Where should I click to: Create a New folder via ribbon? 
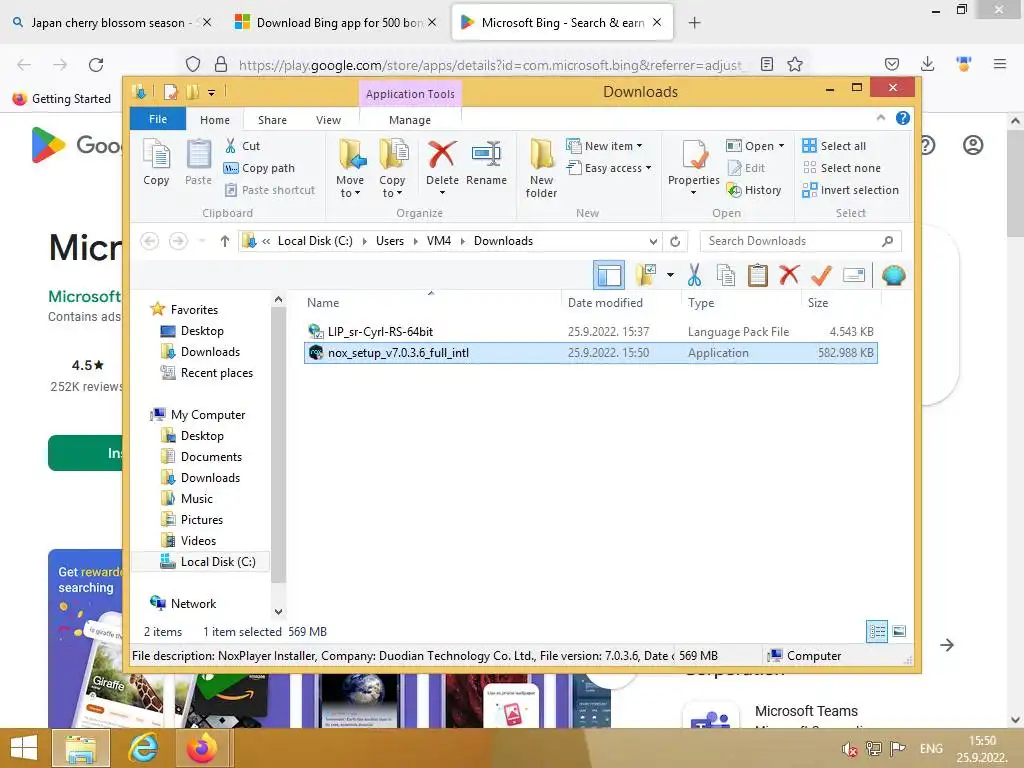tap(541, 168)
